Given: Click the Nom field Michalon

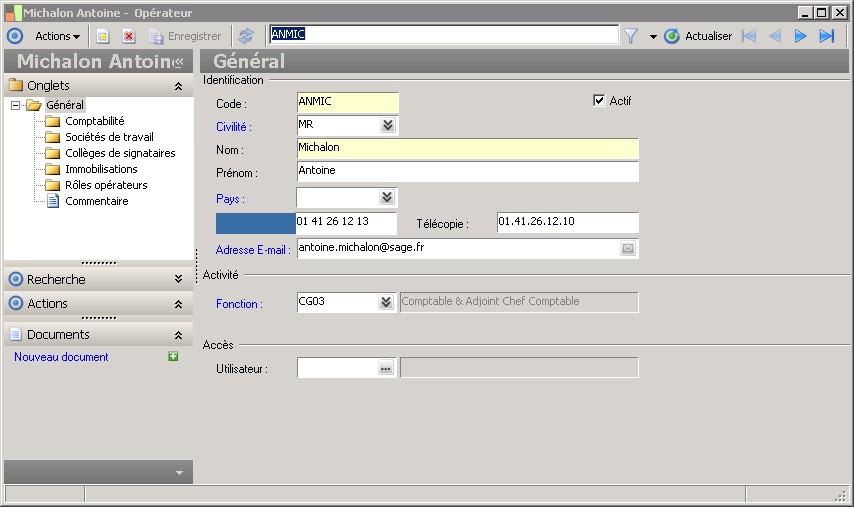Looking at the screenshot, I should [x=468, y=149].
